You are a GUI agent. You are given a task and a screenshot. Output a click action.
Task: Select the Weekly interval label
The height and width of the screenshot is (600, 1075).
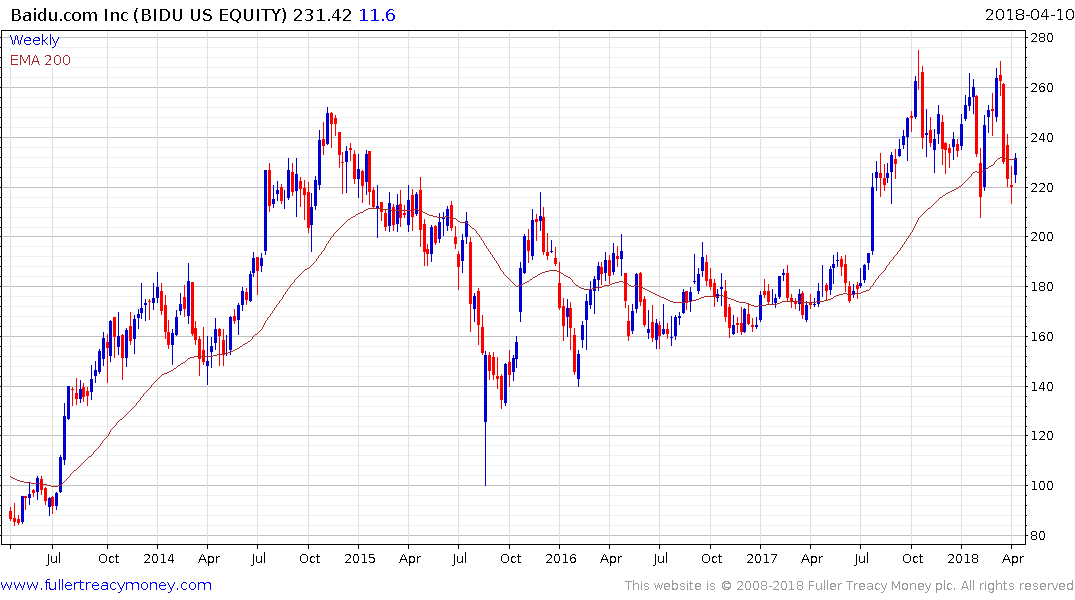pos(34,40)
